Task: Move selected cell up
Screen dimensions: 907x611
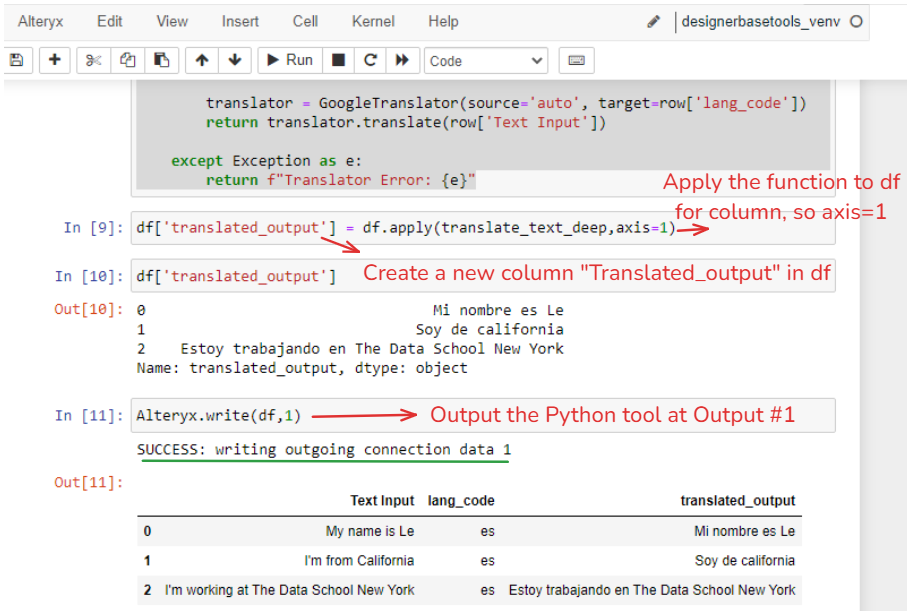Action: (202, 60)
